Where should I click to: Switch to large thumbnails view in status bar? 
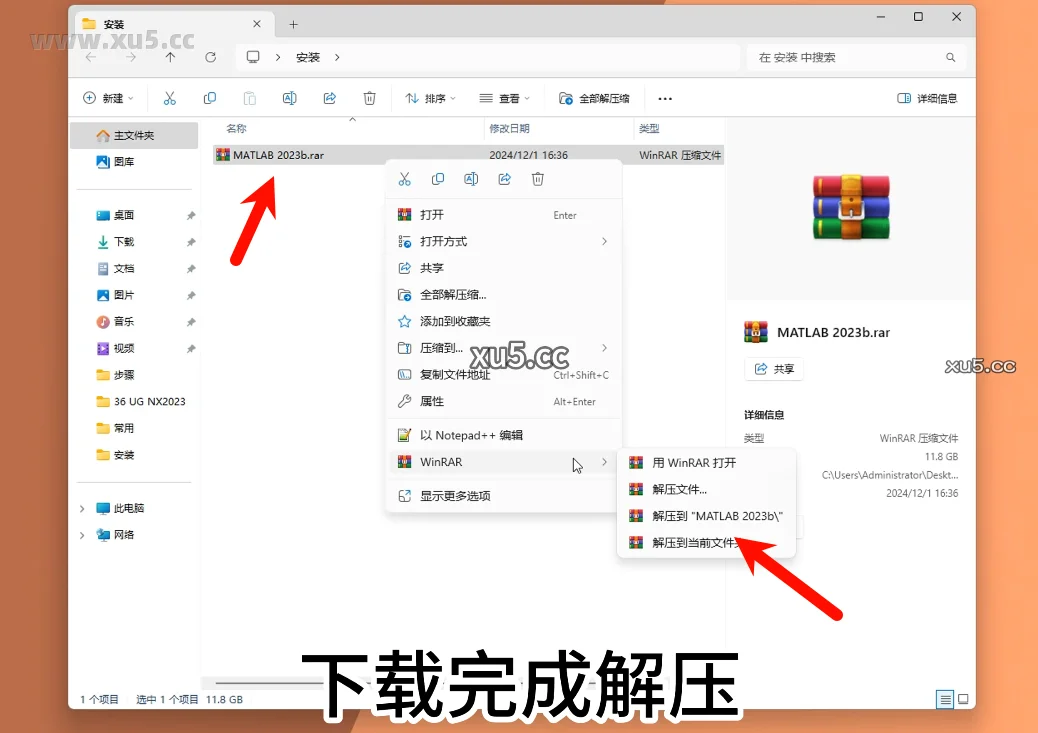tap(963, 699)
